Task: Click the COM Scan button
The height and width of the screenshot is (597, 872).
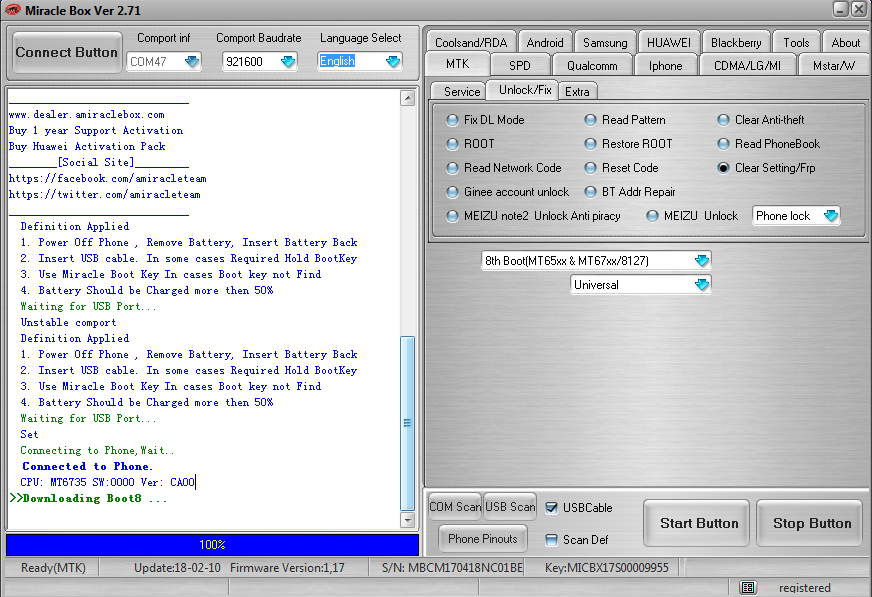Action: tap(455, 507)
